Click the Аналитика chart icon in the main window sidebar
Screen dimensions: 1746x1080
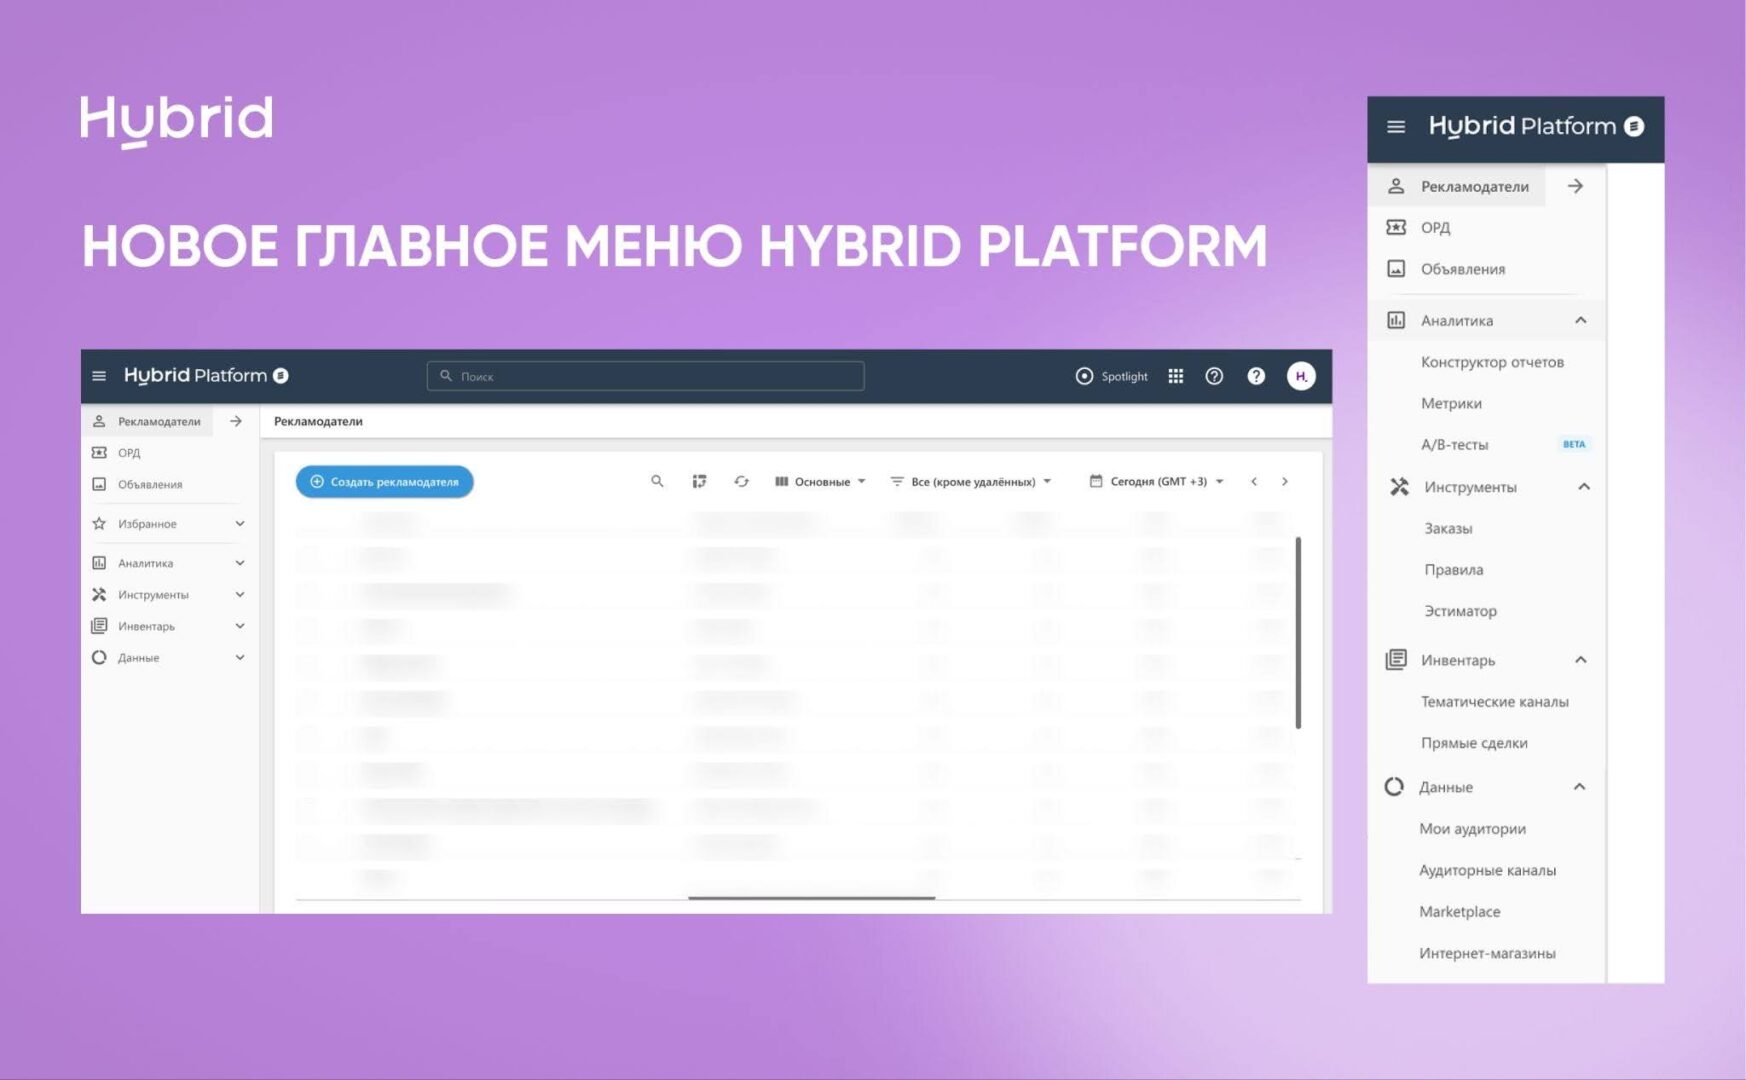[99, 563]
